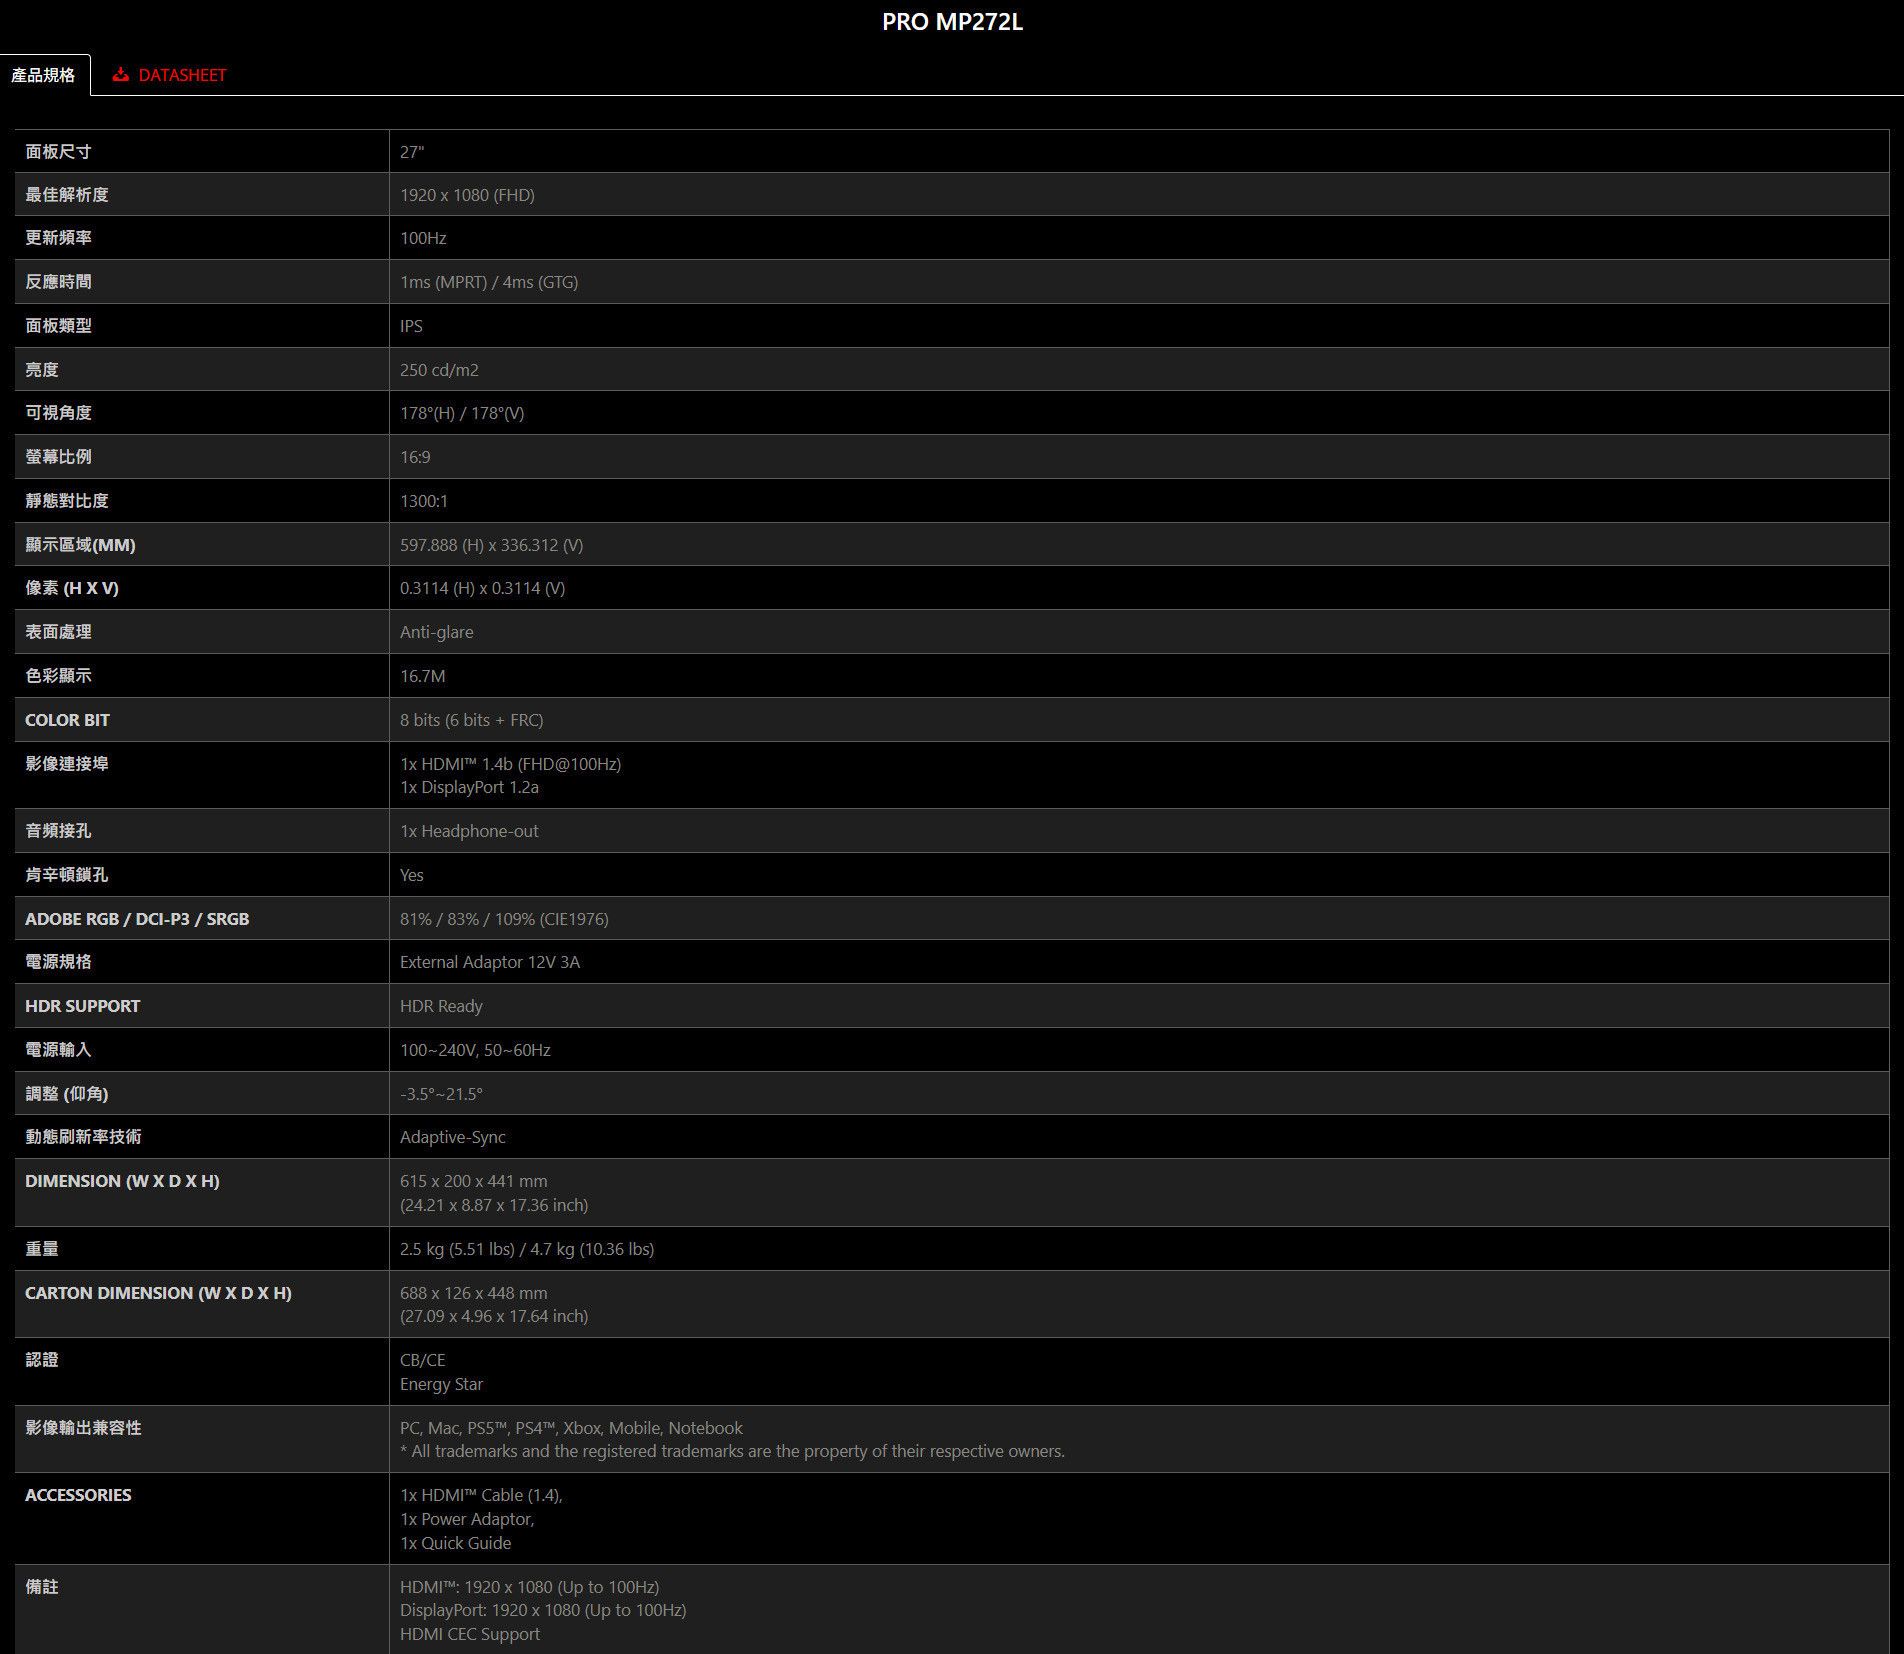
Task: Click the 688 x 126 x 448 mm value
Action: pyautogui.click(x=474, y=1293)
